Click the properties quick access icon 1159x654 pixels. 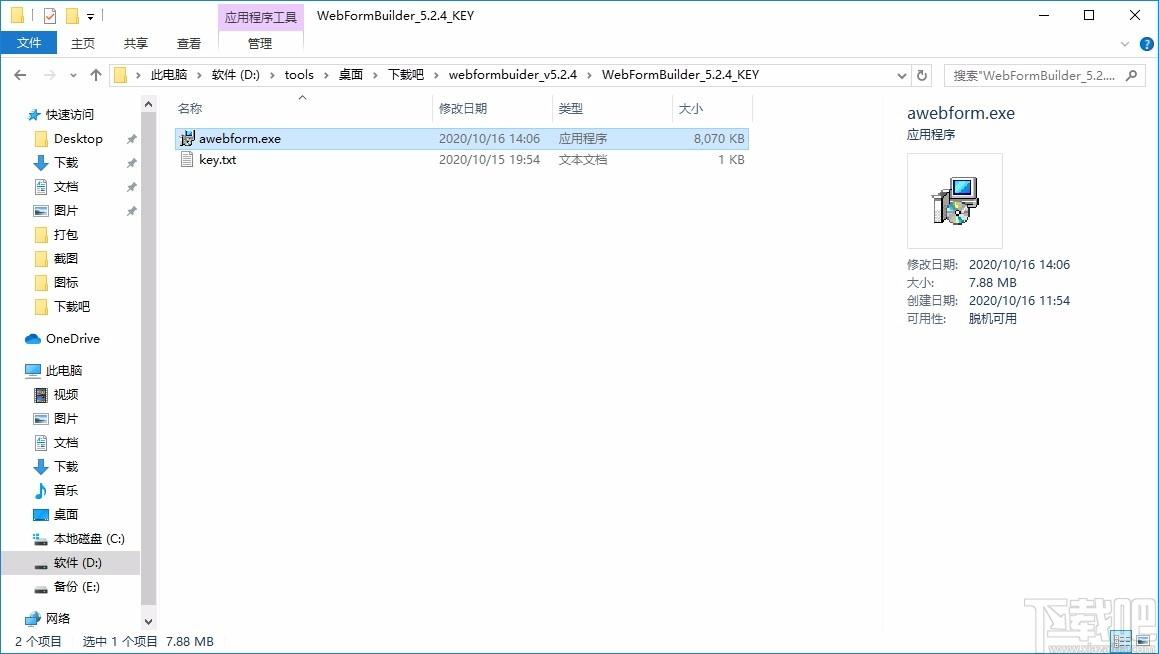[50, 16]
